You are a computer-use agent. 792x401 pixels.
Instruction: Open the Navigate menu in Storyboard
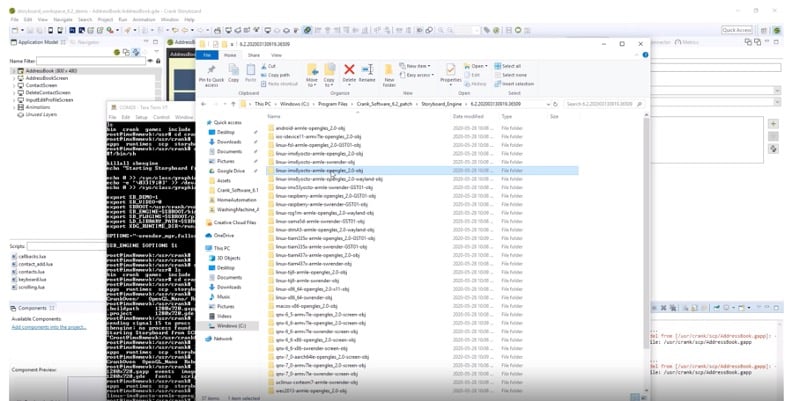point(63,20)
